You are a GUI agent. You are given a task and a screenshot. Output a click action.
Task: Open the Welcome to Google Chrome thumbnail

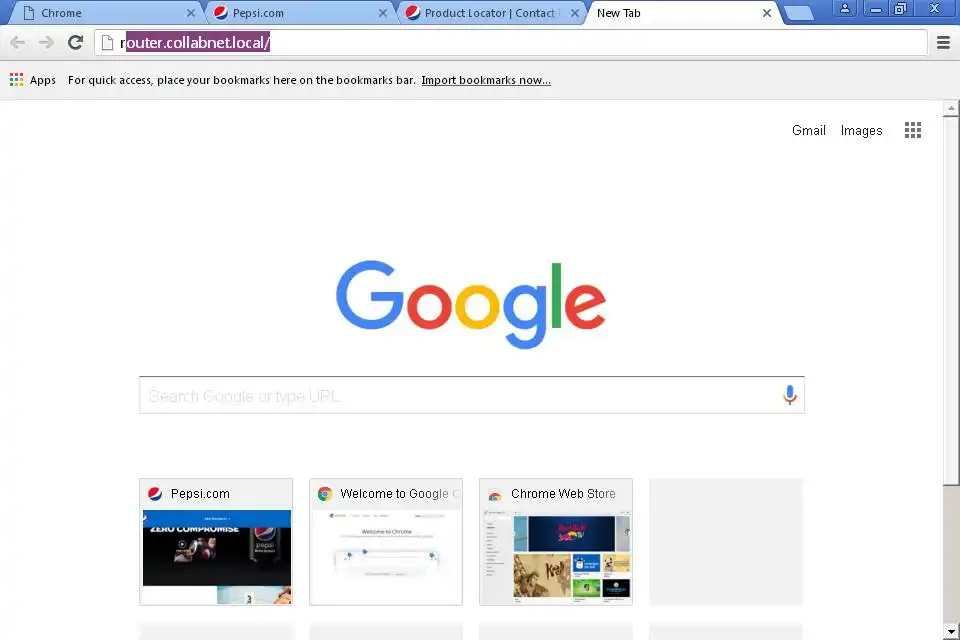pyautogui.click(x=386, y=542)
